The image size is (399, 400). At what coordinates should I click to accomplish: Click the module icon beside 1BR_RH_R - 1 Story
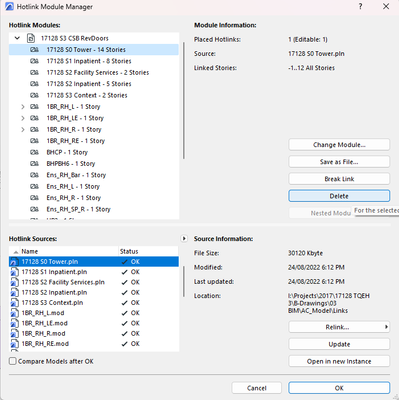34,129
